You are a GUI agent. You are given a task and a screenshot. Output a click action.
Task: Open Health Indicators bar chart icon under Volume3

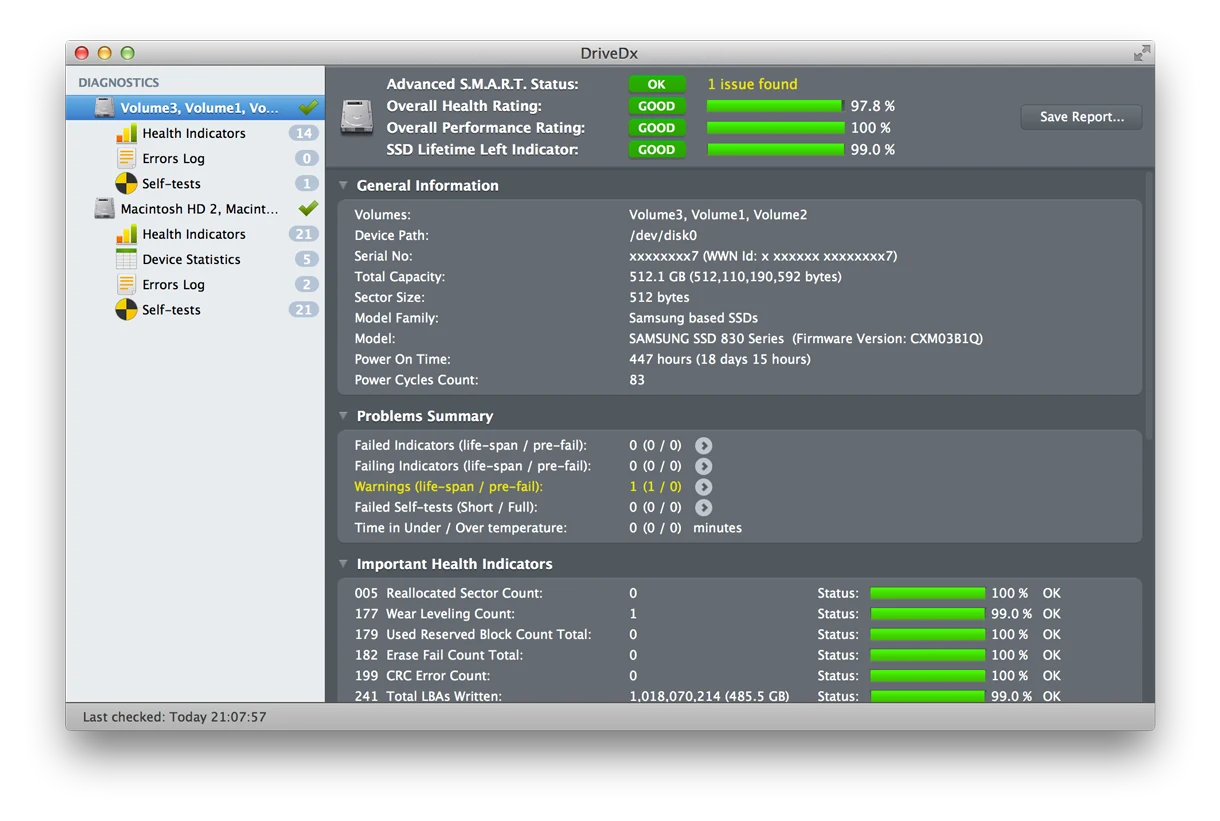pos(126,133)
